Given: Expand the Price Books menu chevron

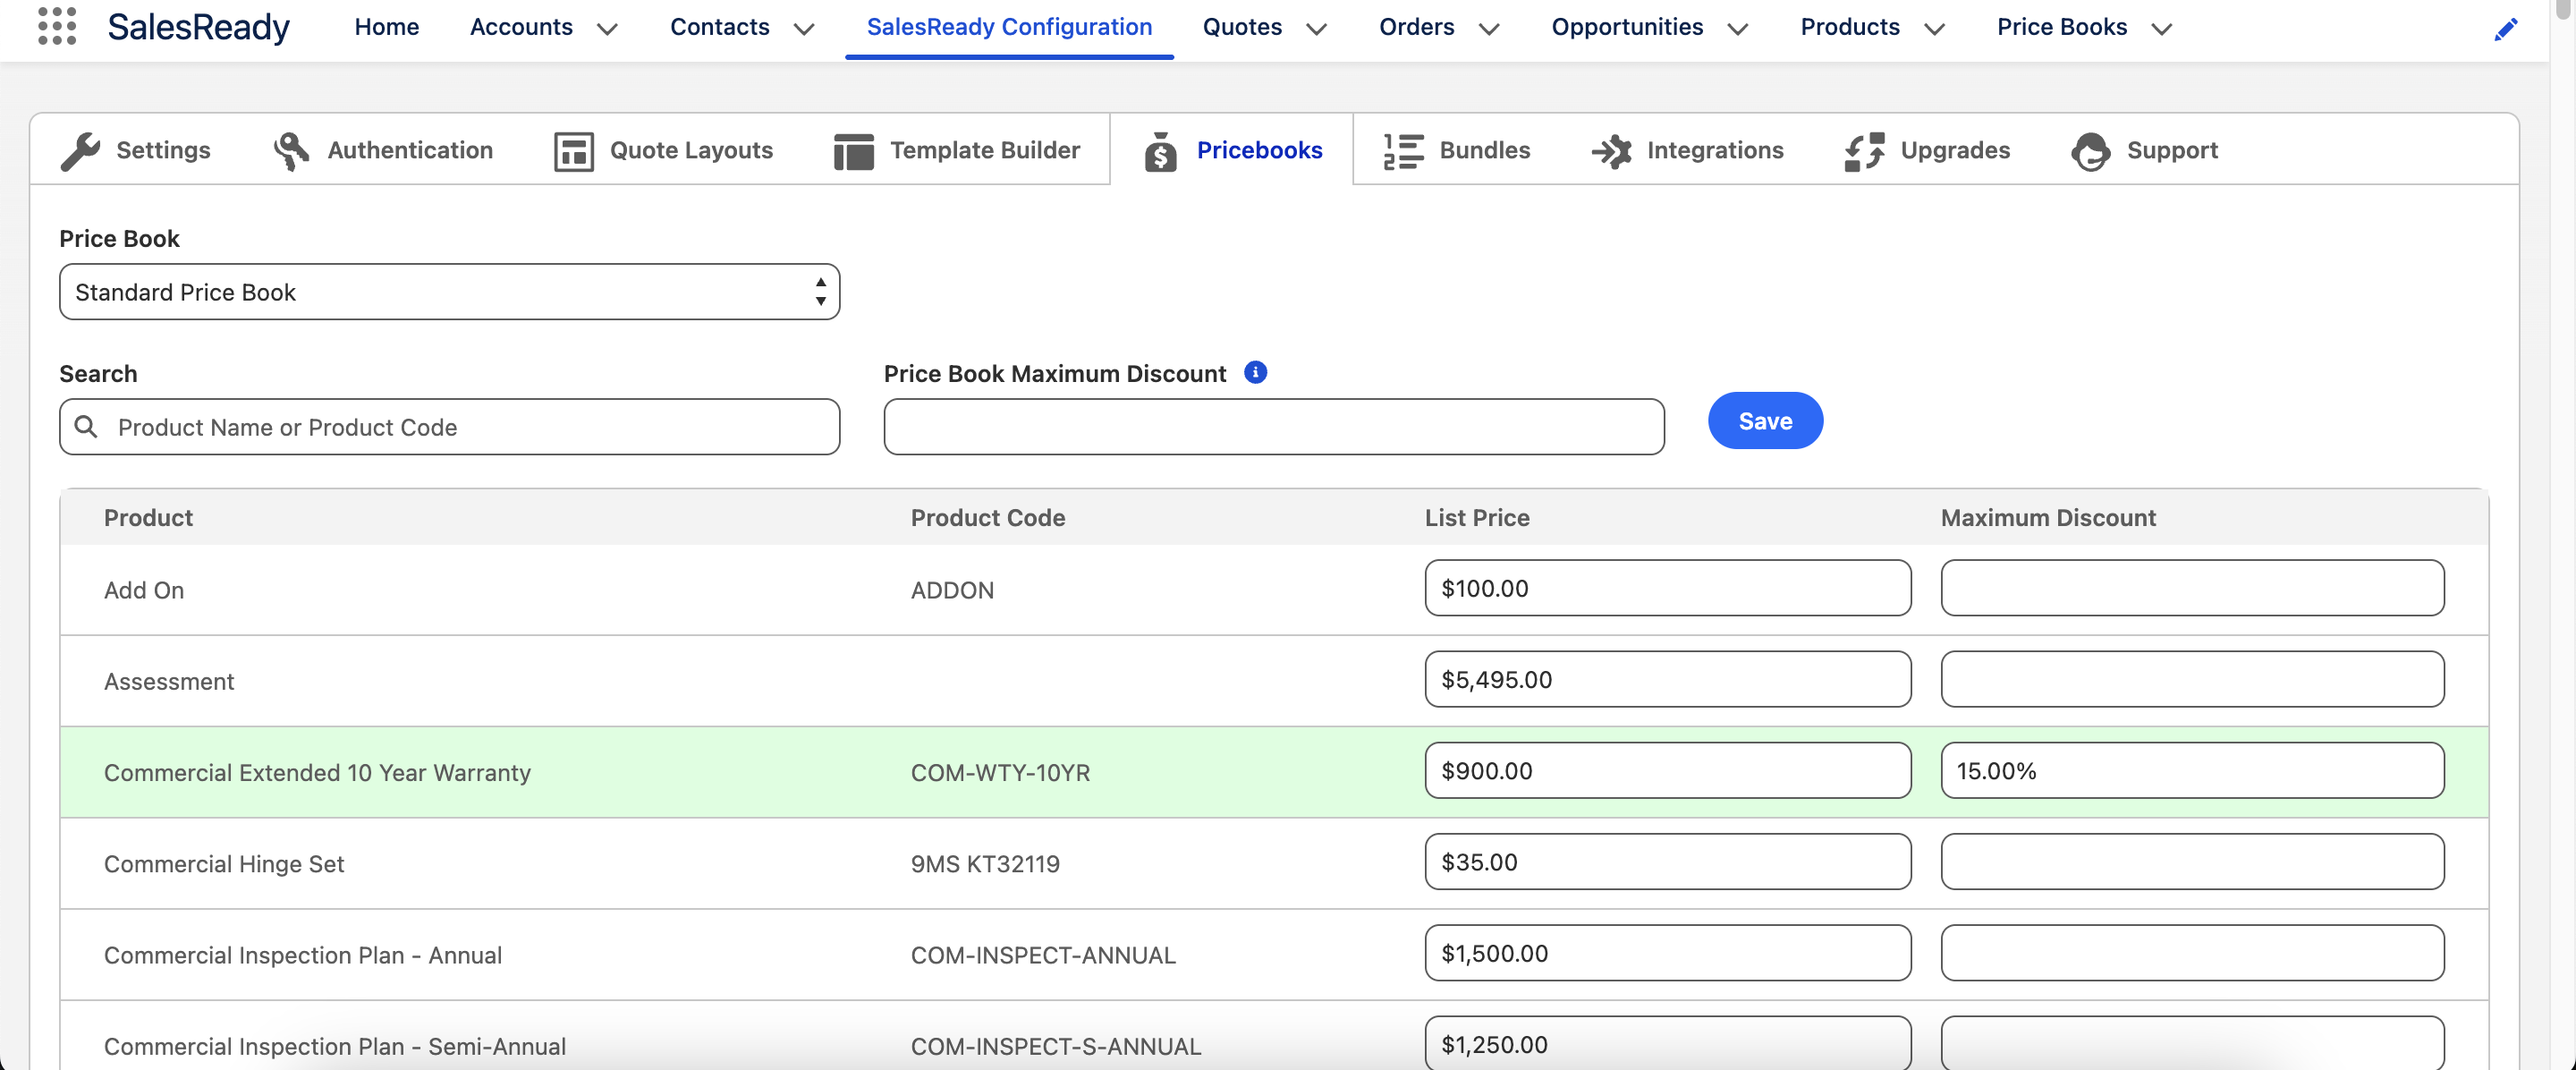Looking at the screenshot, I should (x=2162, y=29).
